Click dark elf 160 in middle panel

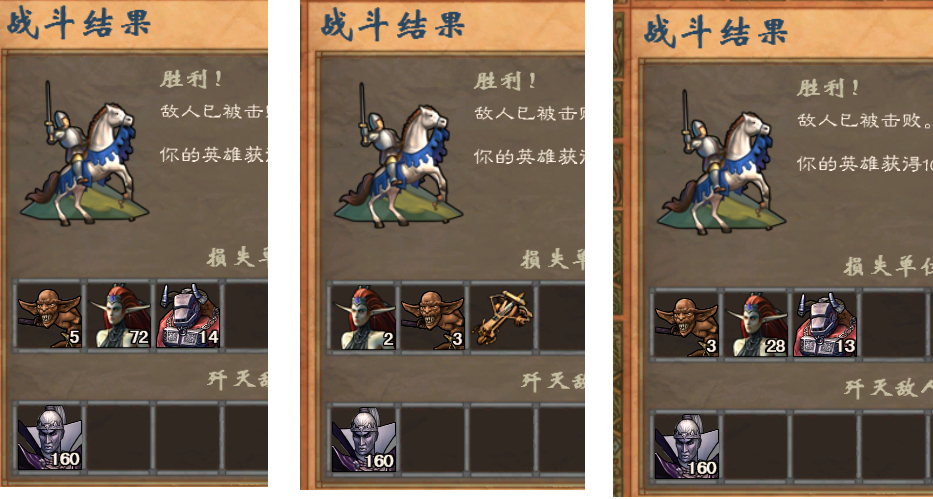[x=364, y=440]
